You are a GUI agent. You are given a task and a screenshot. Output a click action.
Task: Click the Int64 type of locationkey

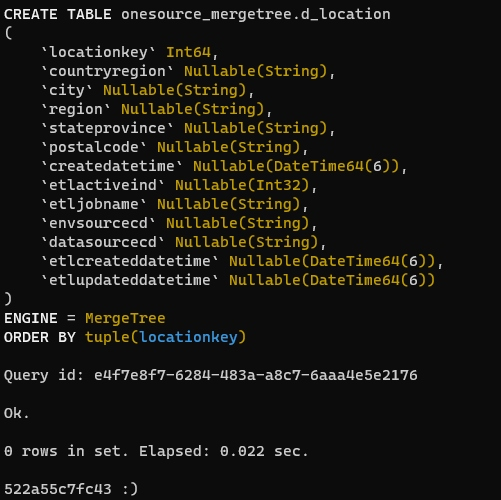(x=188, y=52)
